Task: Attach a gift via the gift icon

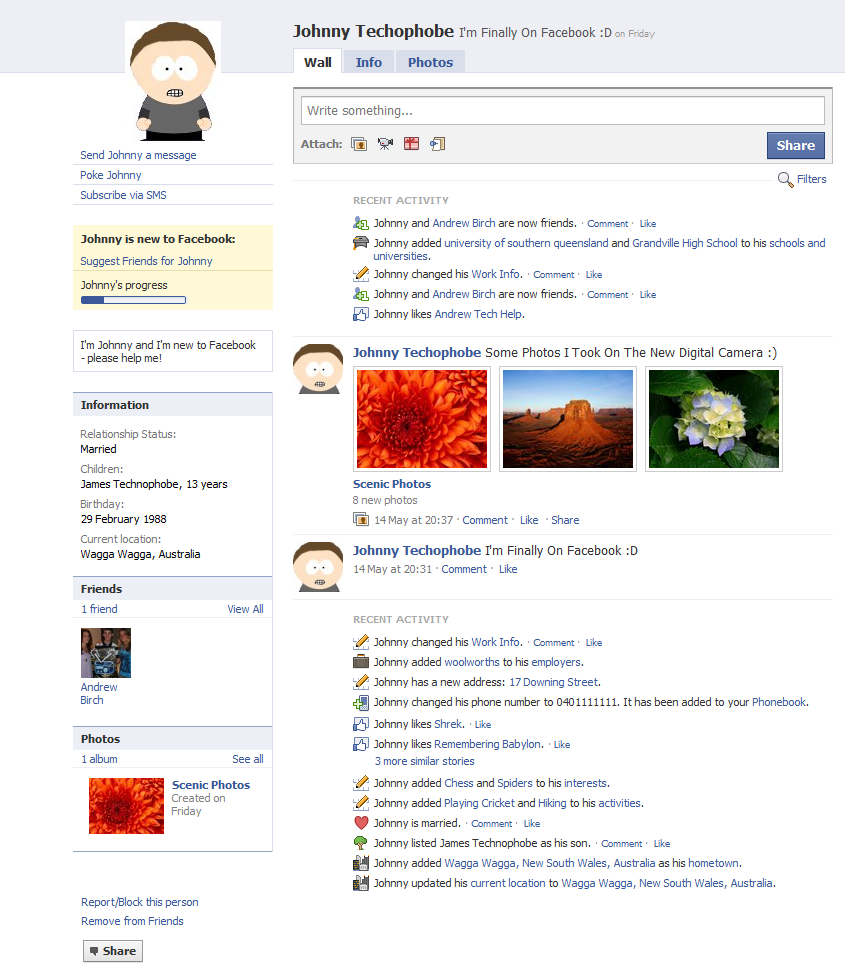Action: (x=411, y=144)
